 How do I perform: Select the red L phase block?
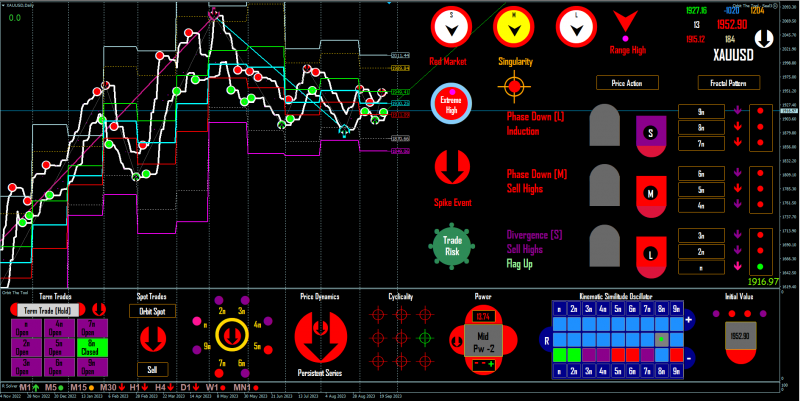651,257
